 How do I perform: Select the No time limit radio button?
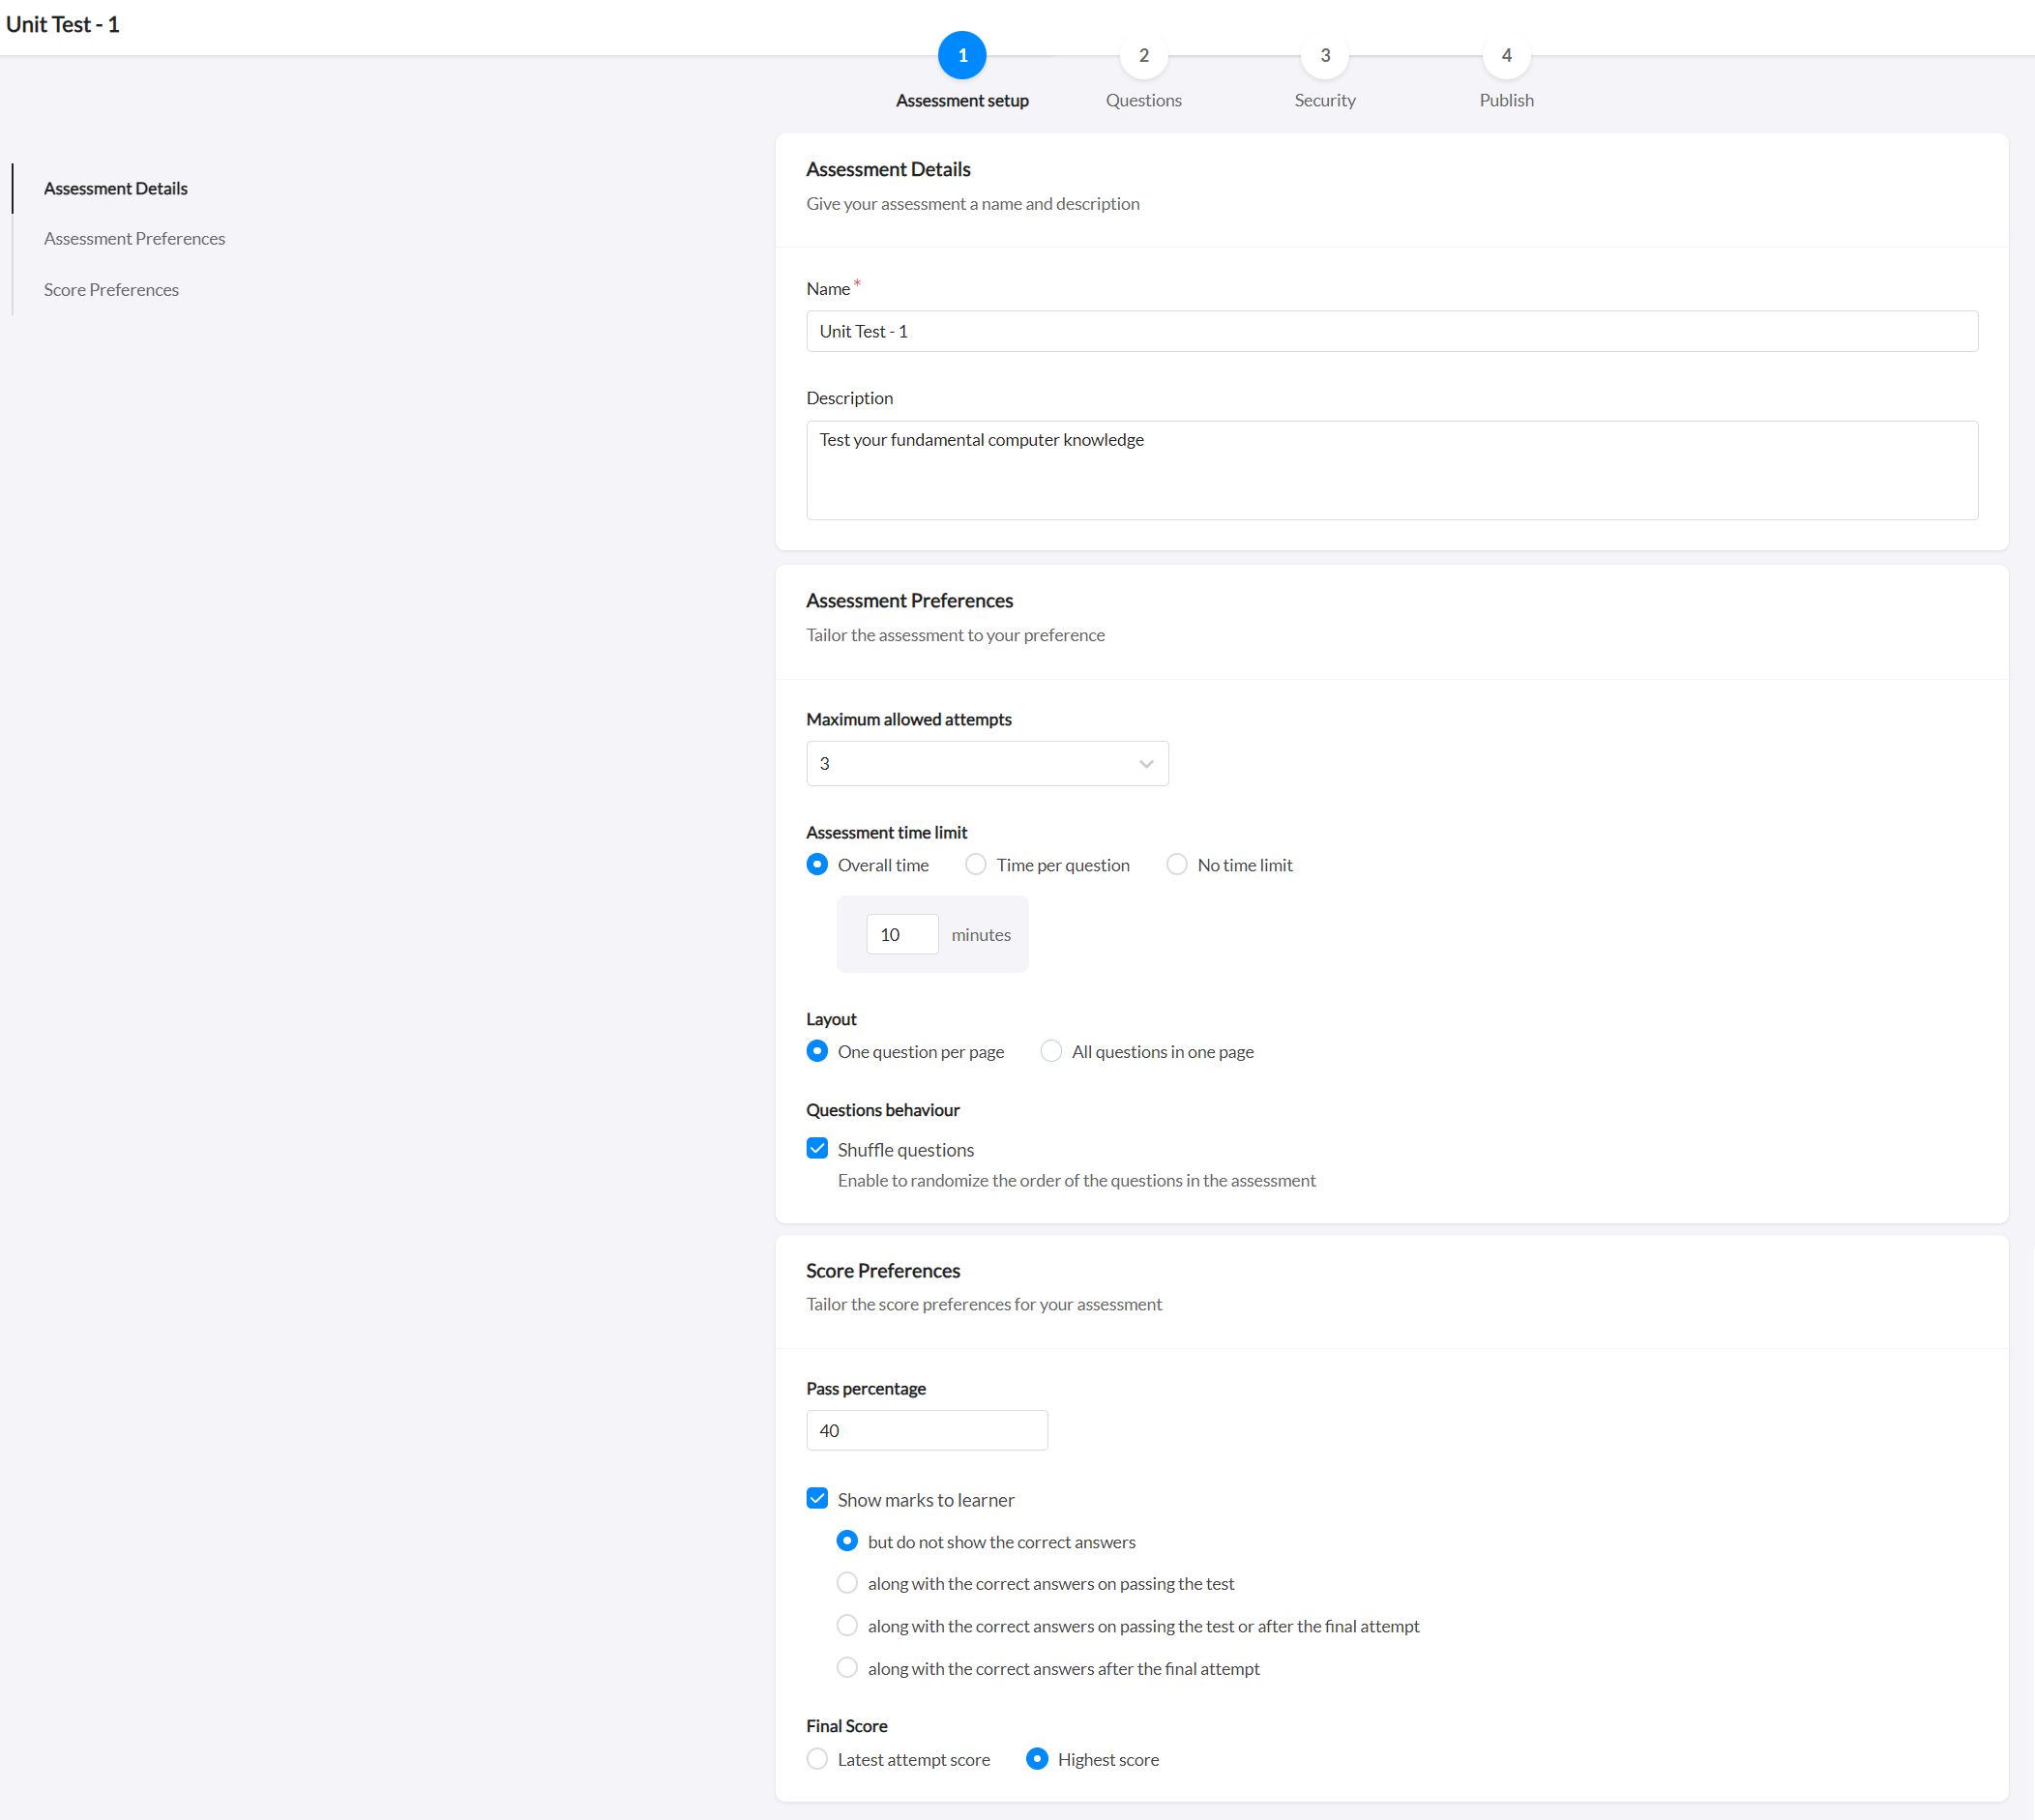[x=1176, y=865]
